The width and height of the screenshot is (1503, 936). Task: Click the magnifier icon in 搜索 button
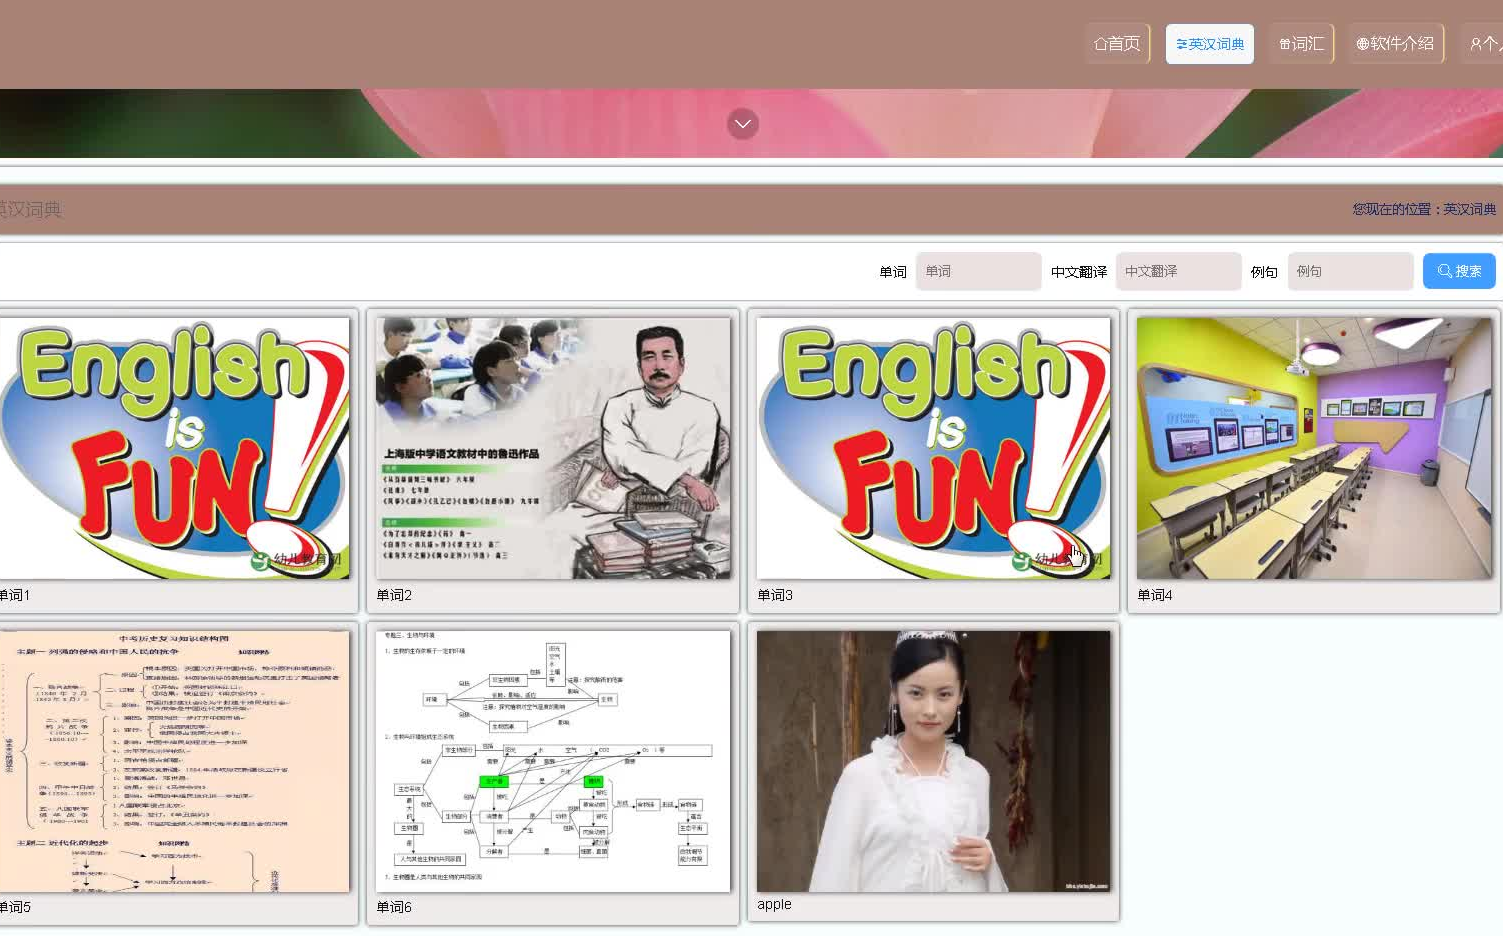1444,271
